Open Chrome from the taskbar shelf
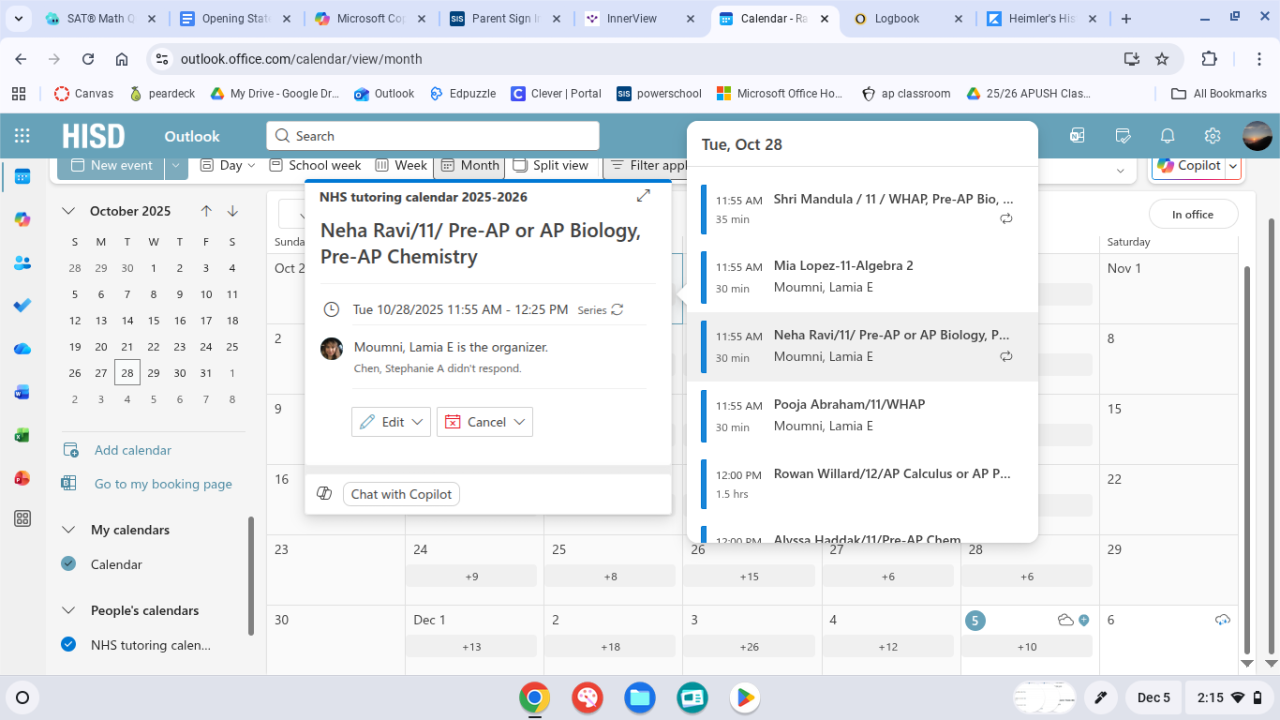The width and height of the screenshot is (1280, 720). pos(535,697)
